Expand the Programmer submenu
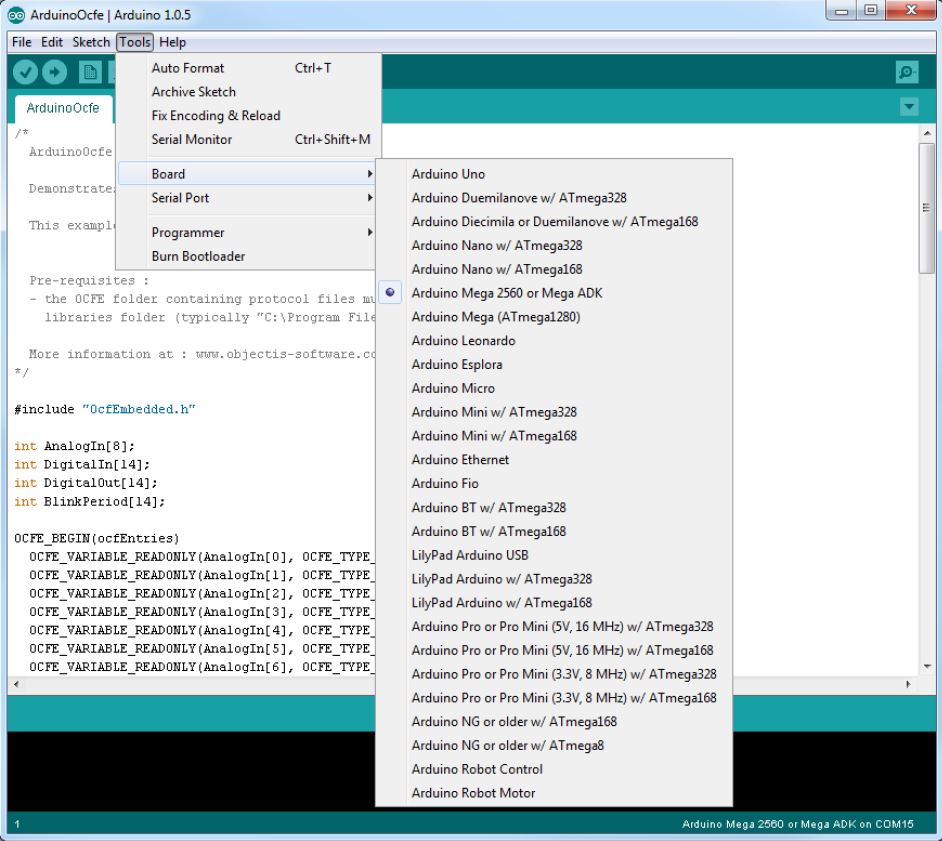The image size is (942, 841). pos(246,232)
